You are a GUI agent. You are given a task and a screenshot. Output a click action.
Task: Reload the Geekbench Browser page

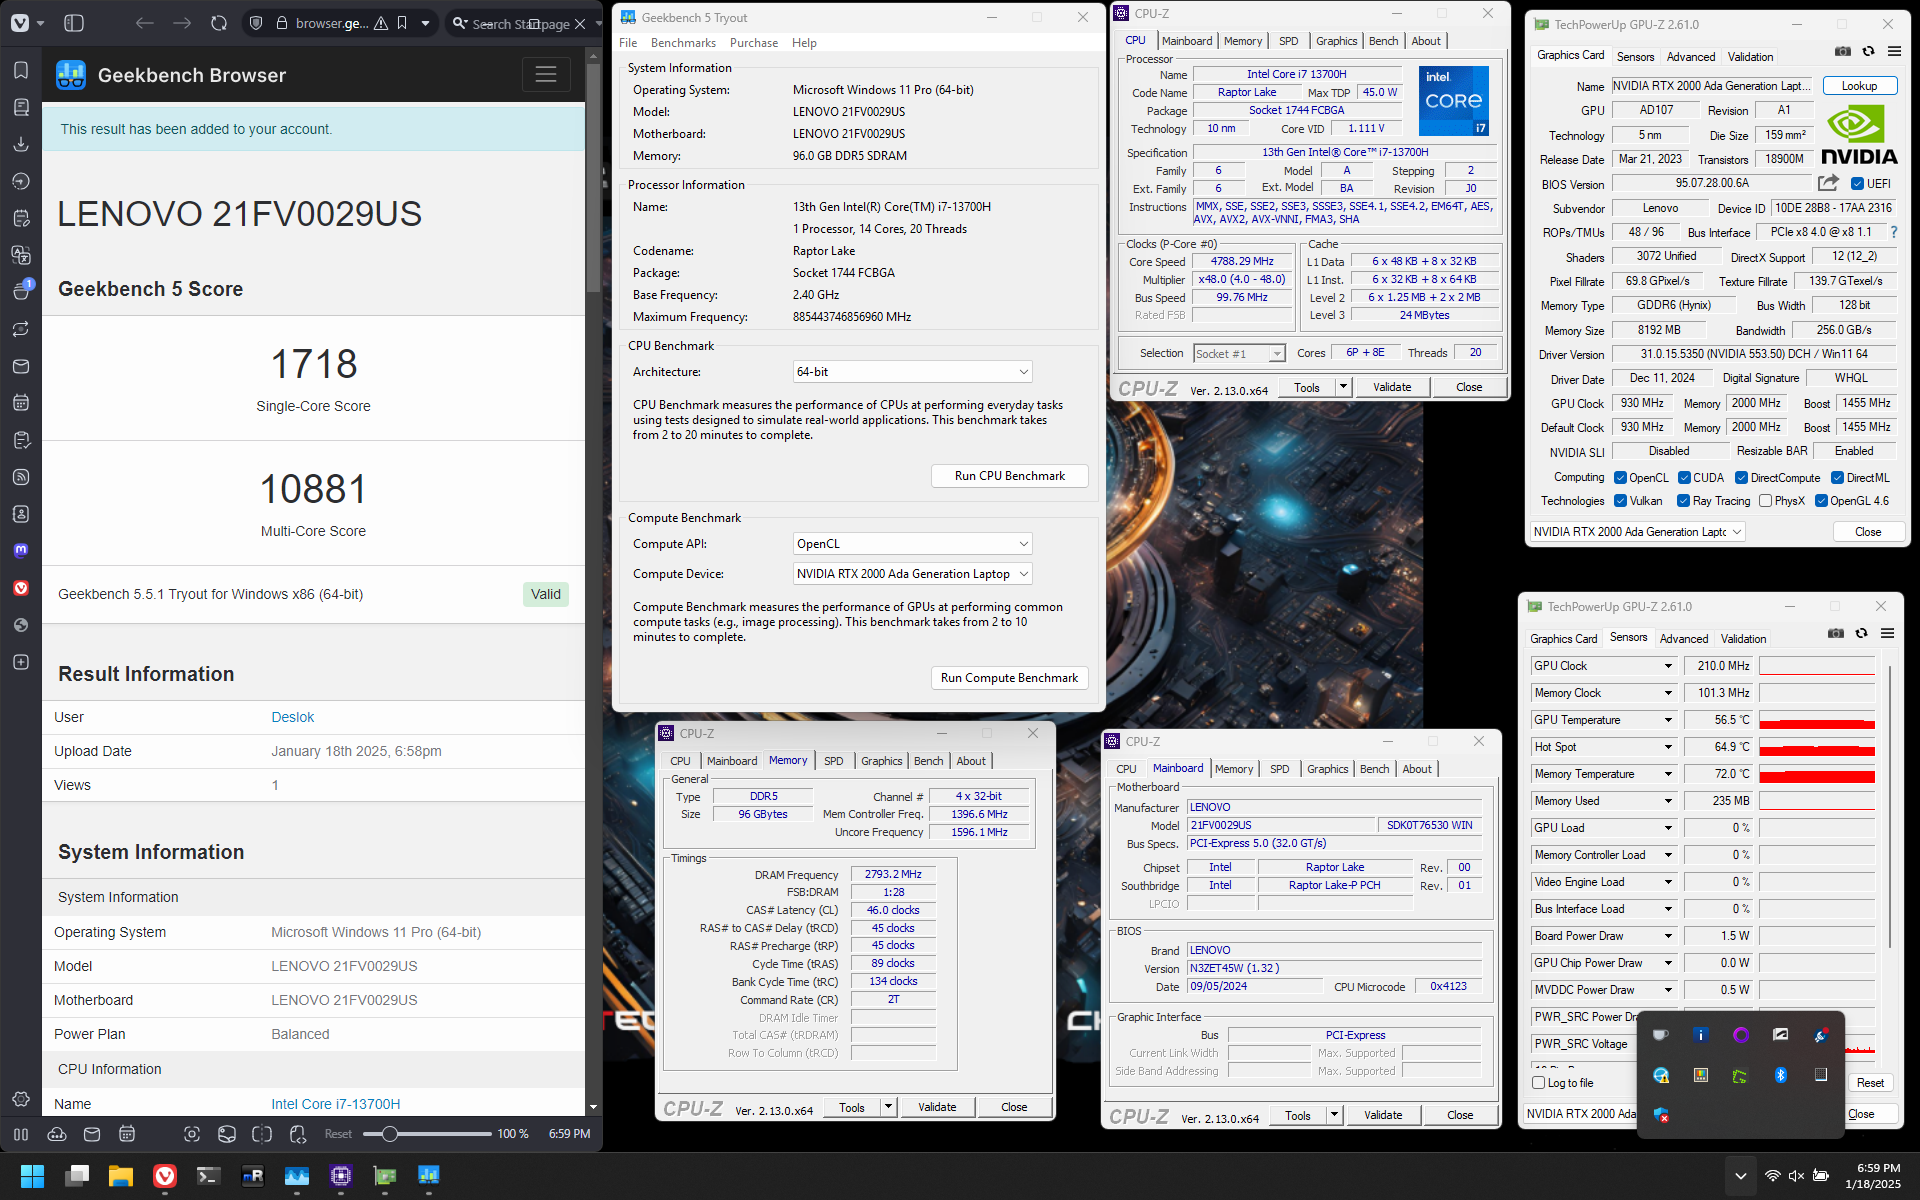(x=219, y=23)
